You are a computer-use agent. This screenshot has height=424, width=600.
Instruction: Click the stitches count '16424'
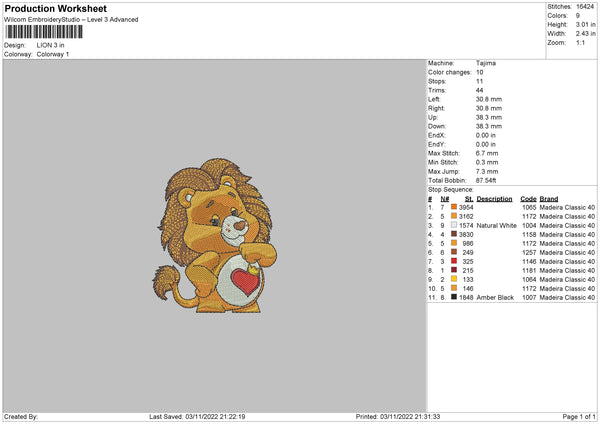pyautogui.click(x=585, y=7)
